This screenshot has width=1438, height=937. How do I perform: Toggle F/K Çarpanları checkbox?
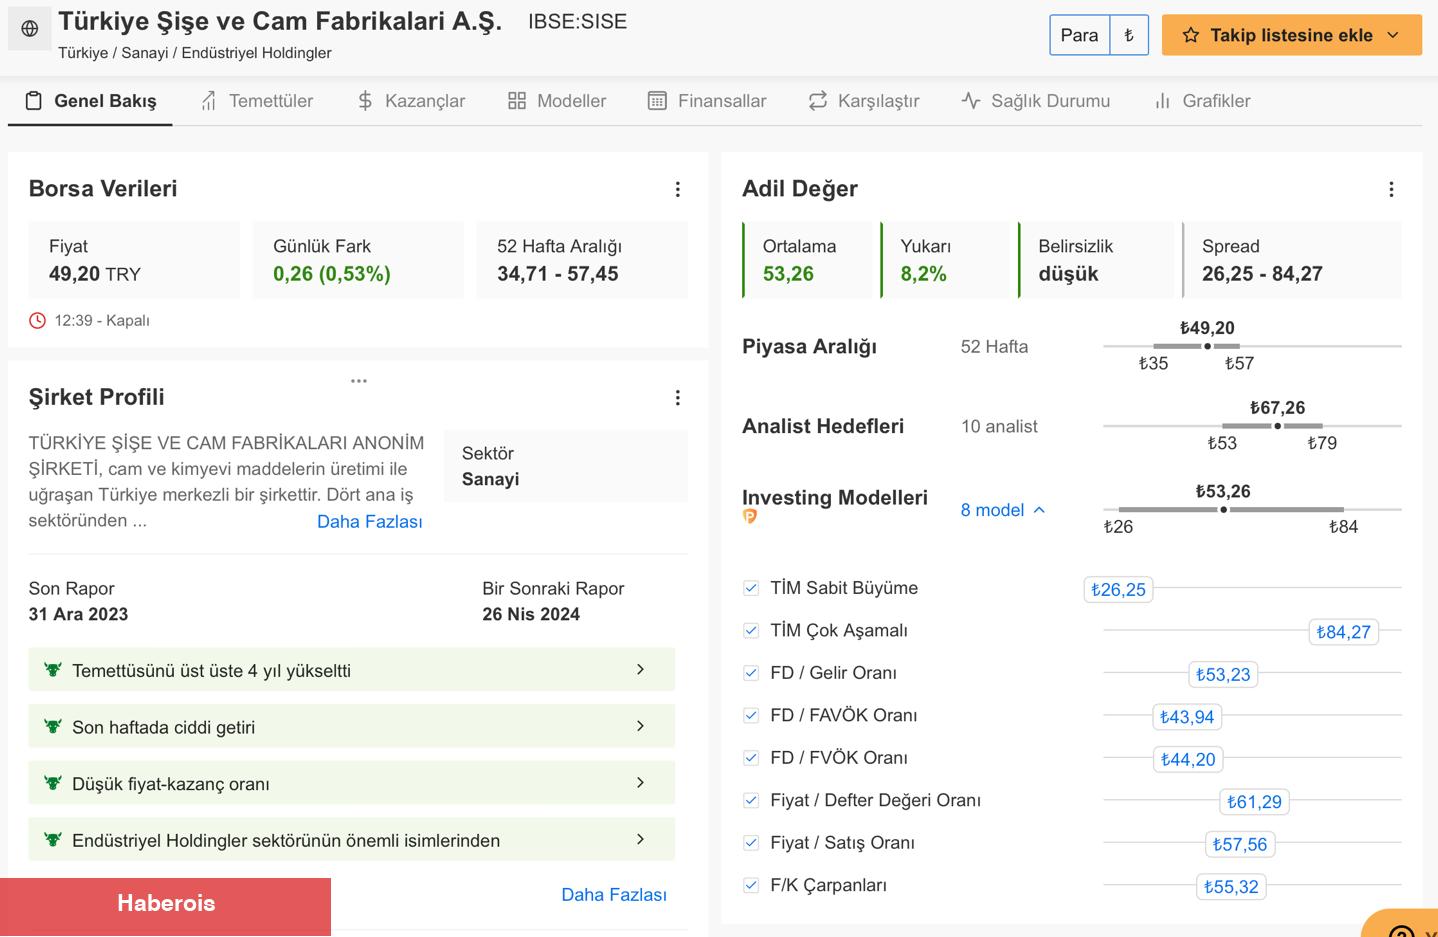point(751,885)
